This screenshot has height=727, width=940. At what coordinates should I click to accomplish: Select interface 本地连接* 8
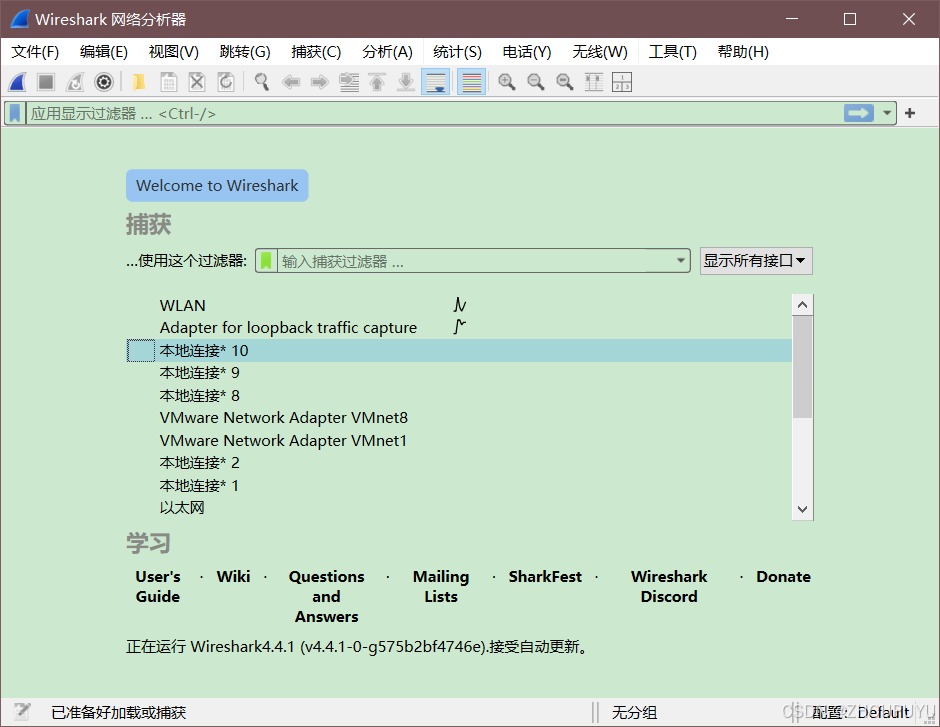pyautogui.click(x=459, y=396)
